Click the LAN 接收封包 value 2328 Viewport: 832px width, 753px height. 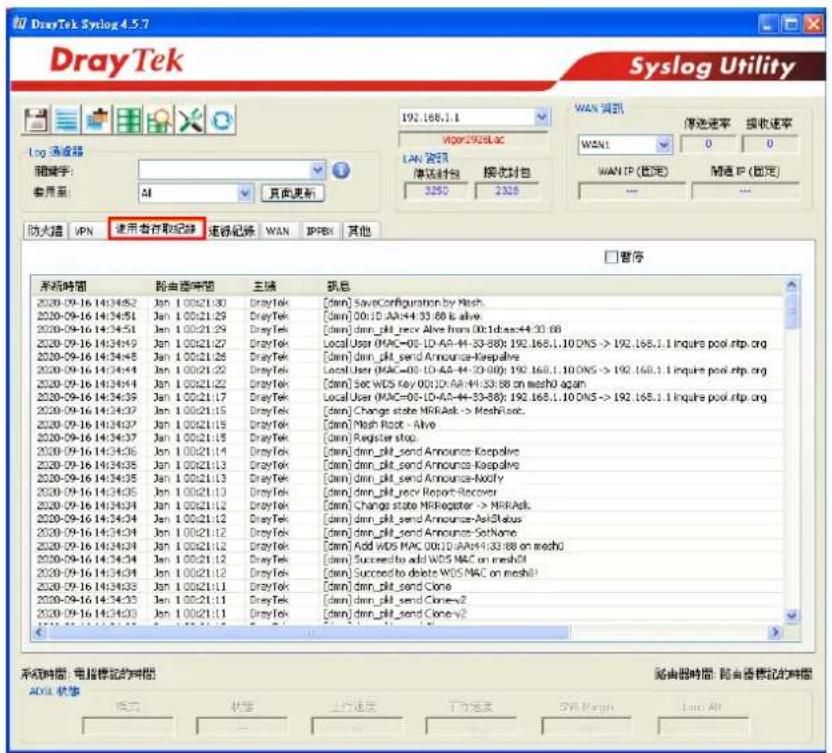tap(507, 191)
